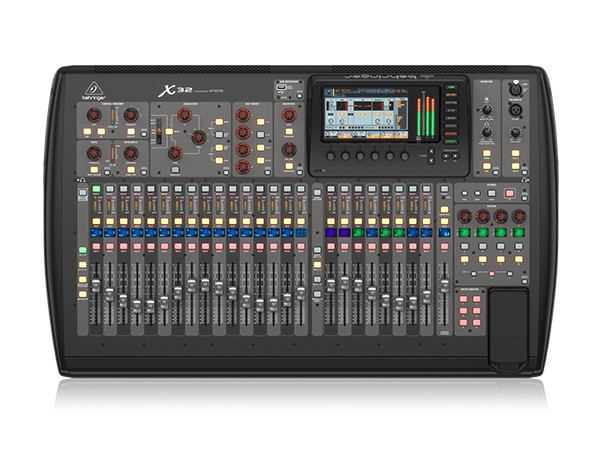Screen dimensions: 600x450
Task: Click the Page Select right arrow
Action: [455, 156]
